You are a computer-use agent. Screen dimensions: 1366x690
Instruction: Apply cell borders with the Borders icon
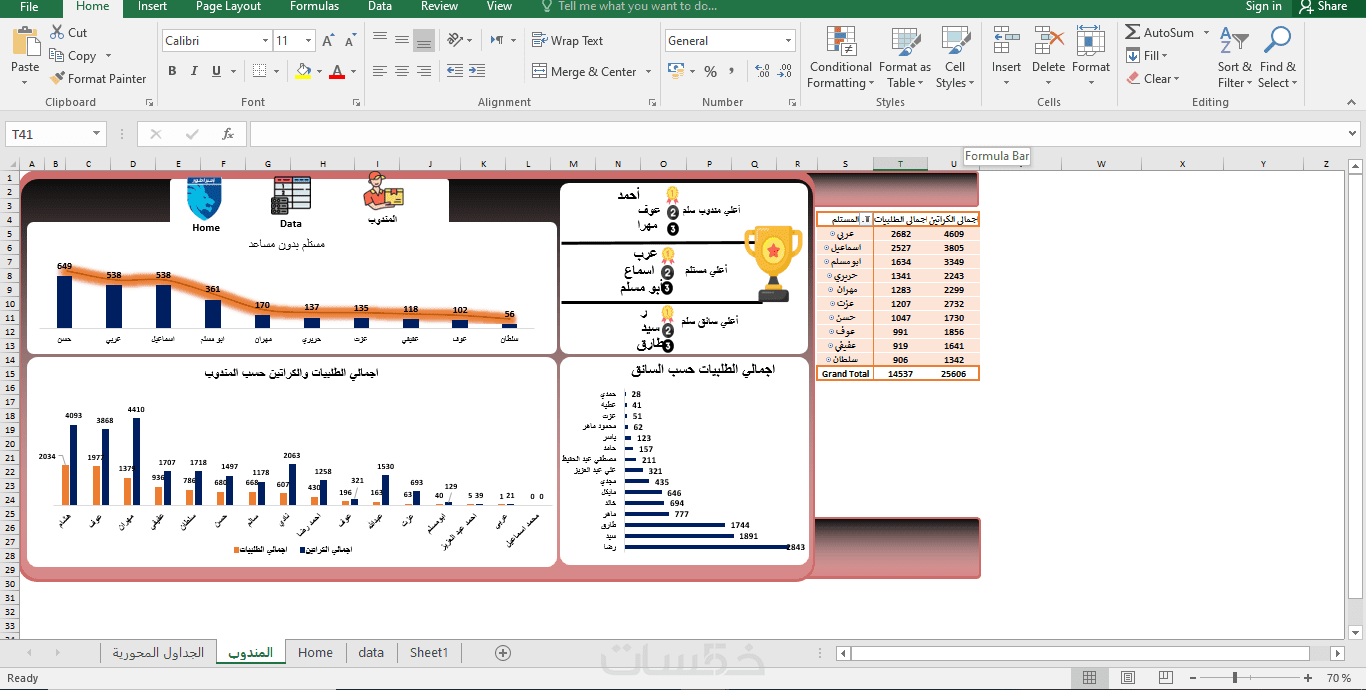coord(260,71)
